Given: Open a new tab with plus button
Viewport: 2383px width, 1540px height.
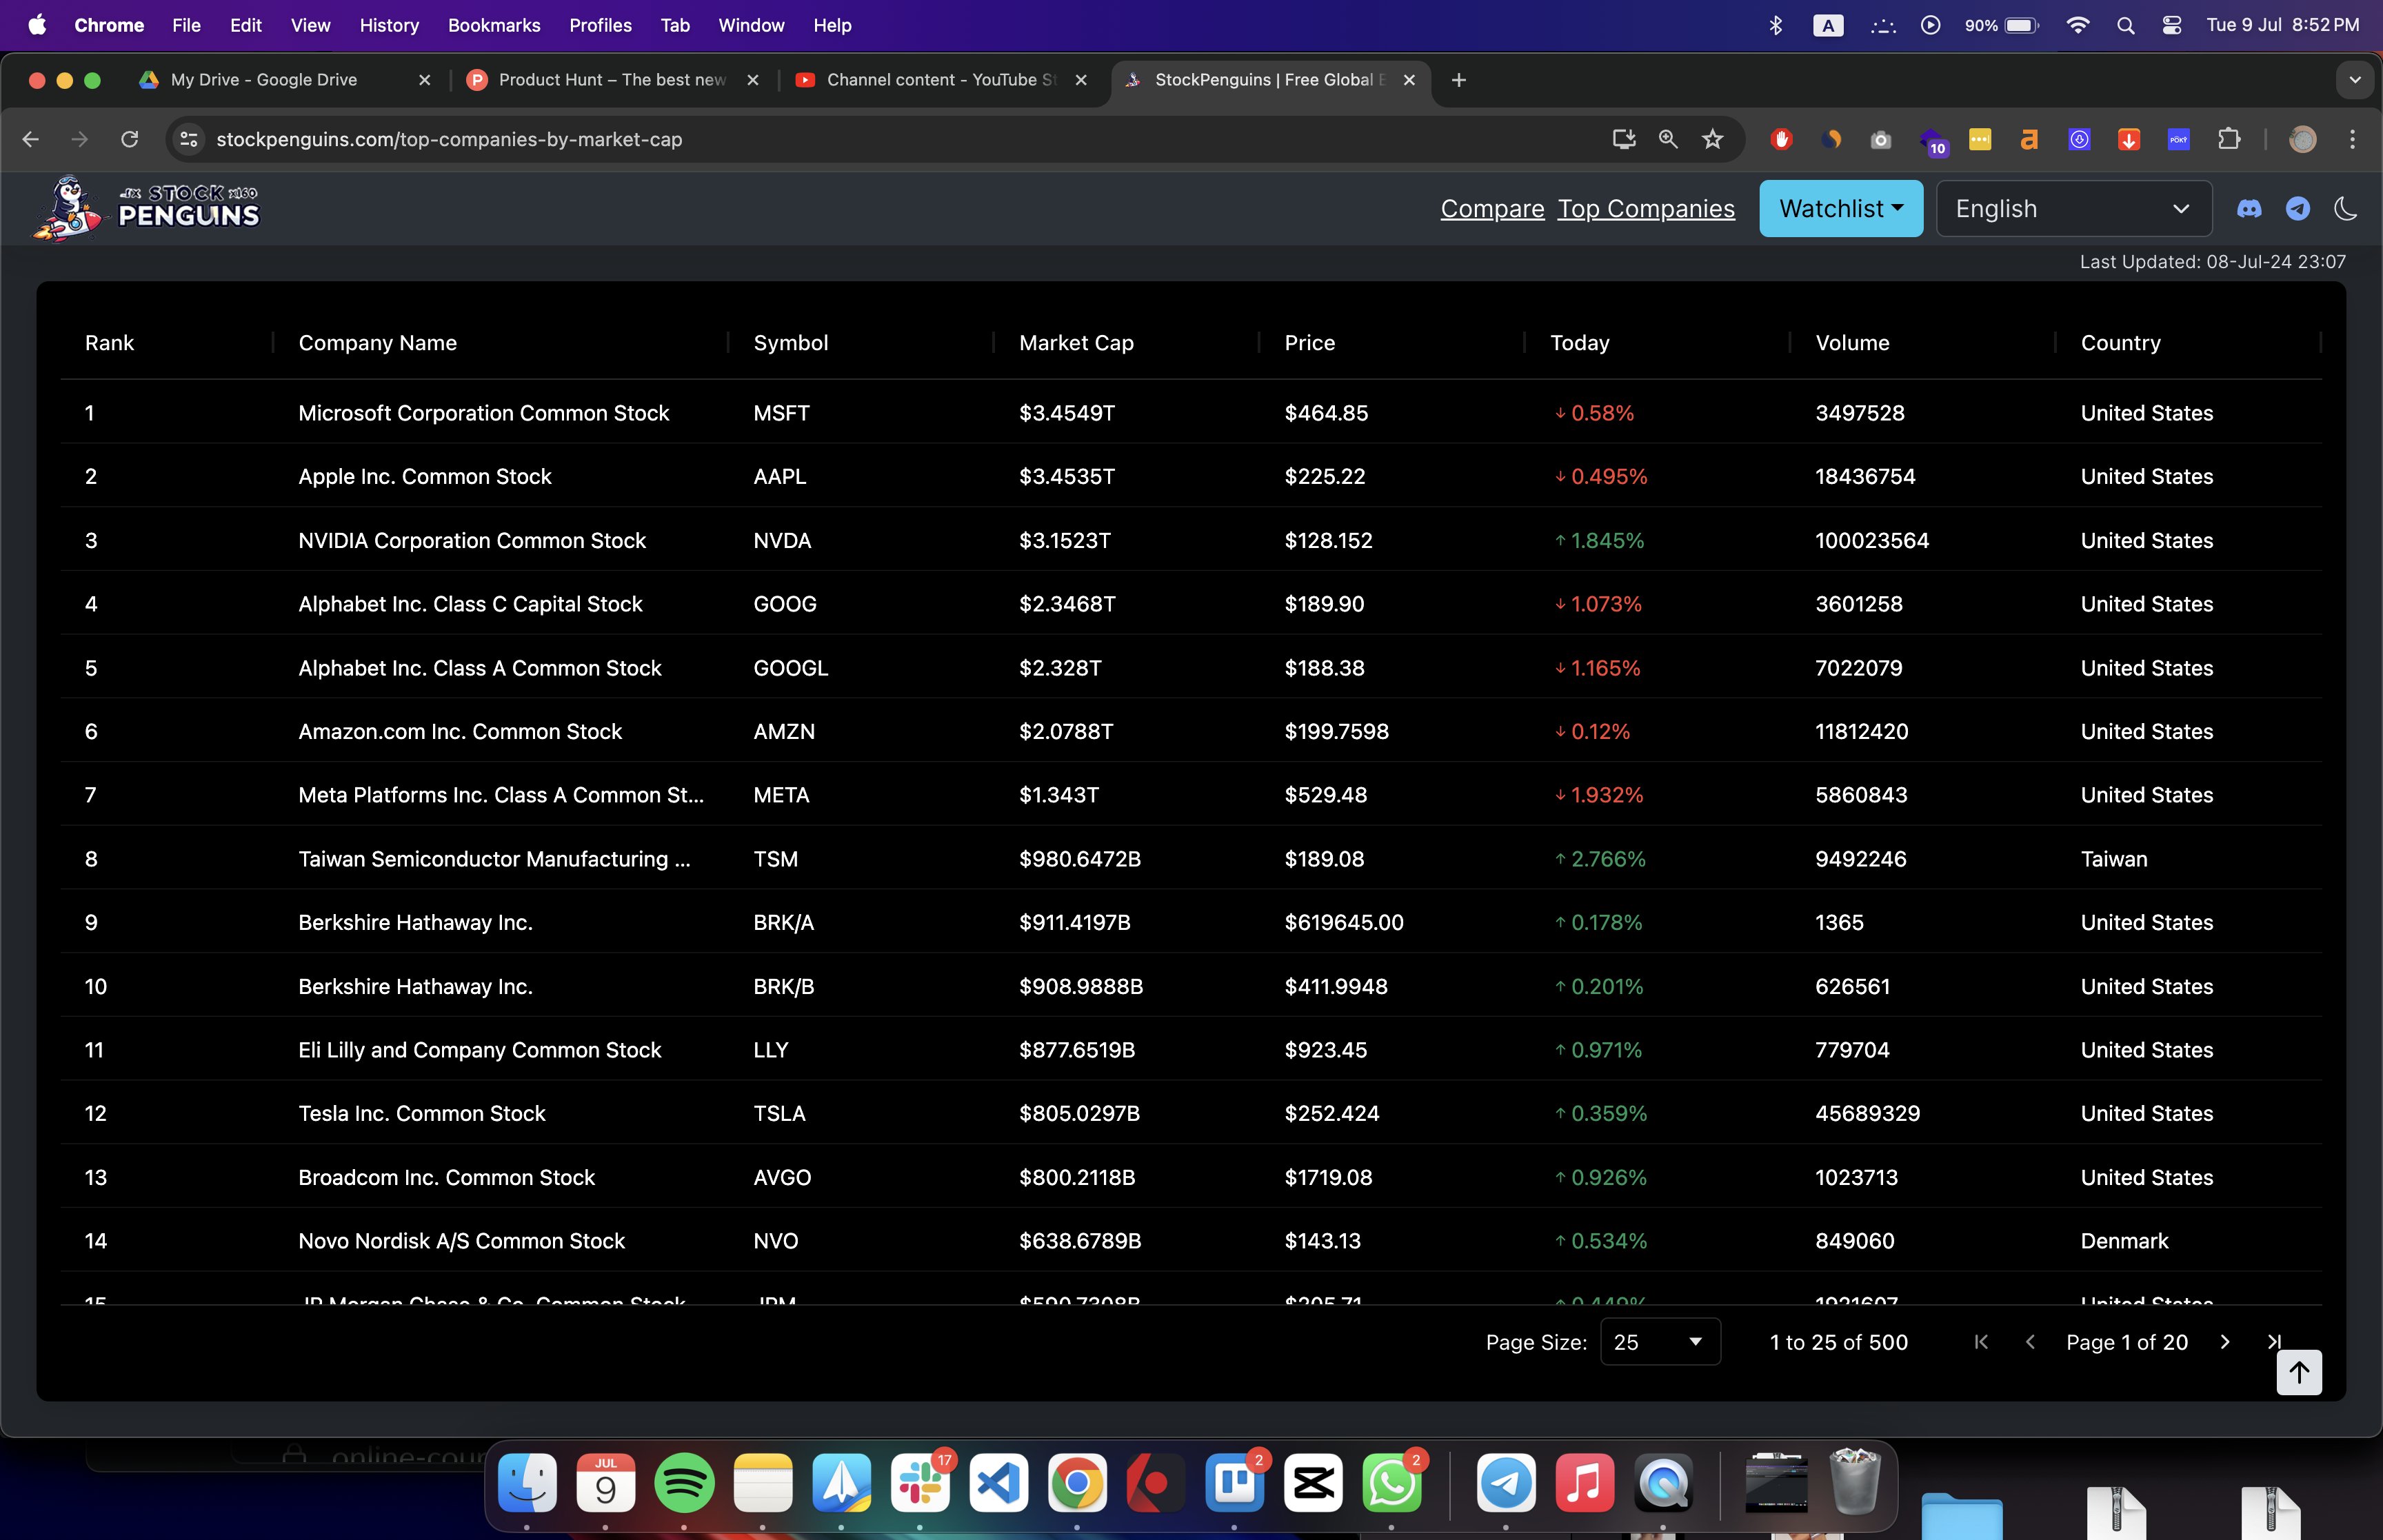Looking at the screenshot, I should pos(1459,80).
